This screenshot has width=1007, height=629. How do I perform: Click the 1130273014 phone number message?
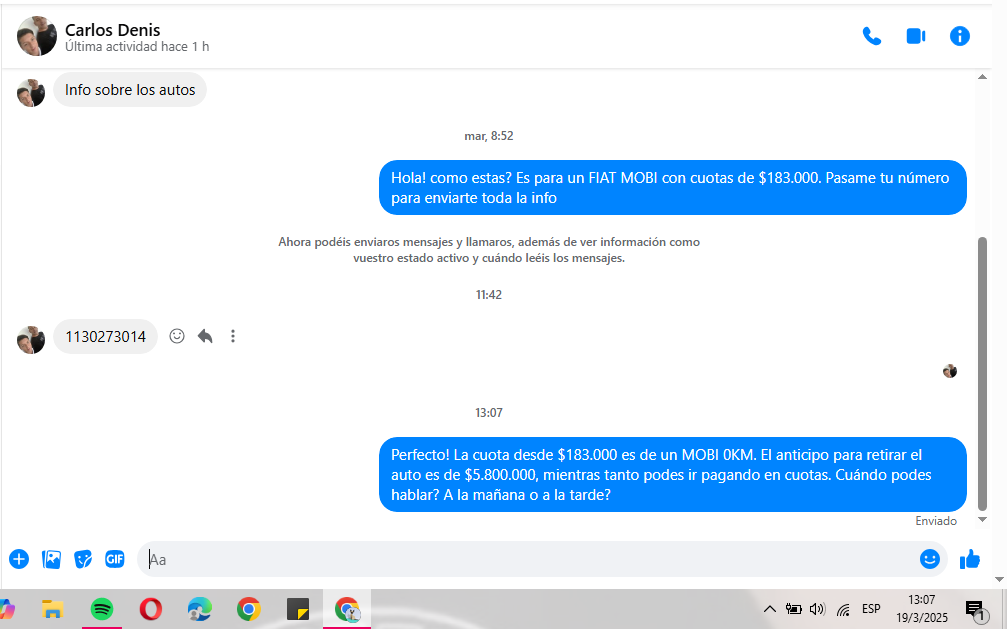click(x=105, y=337)
